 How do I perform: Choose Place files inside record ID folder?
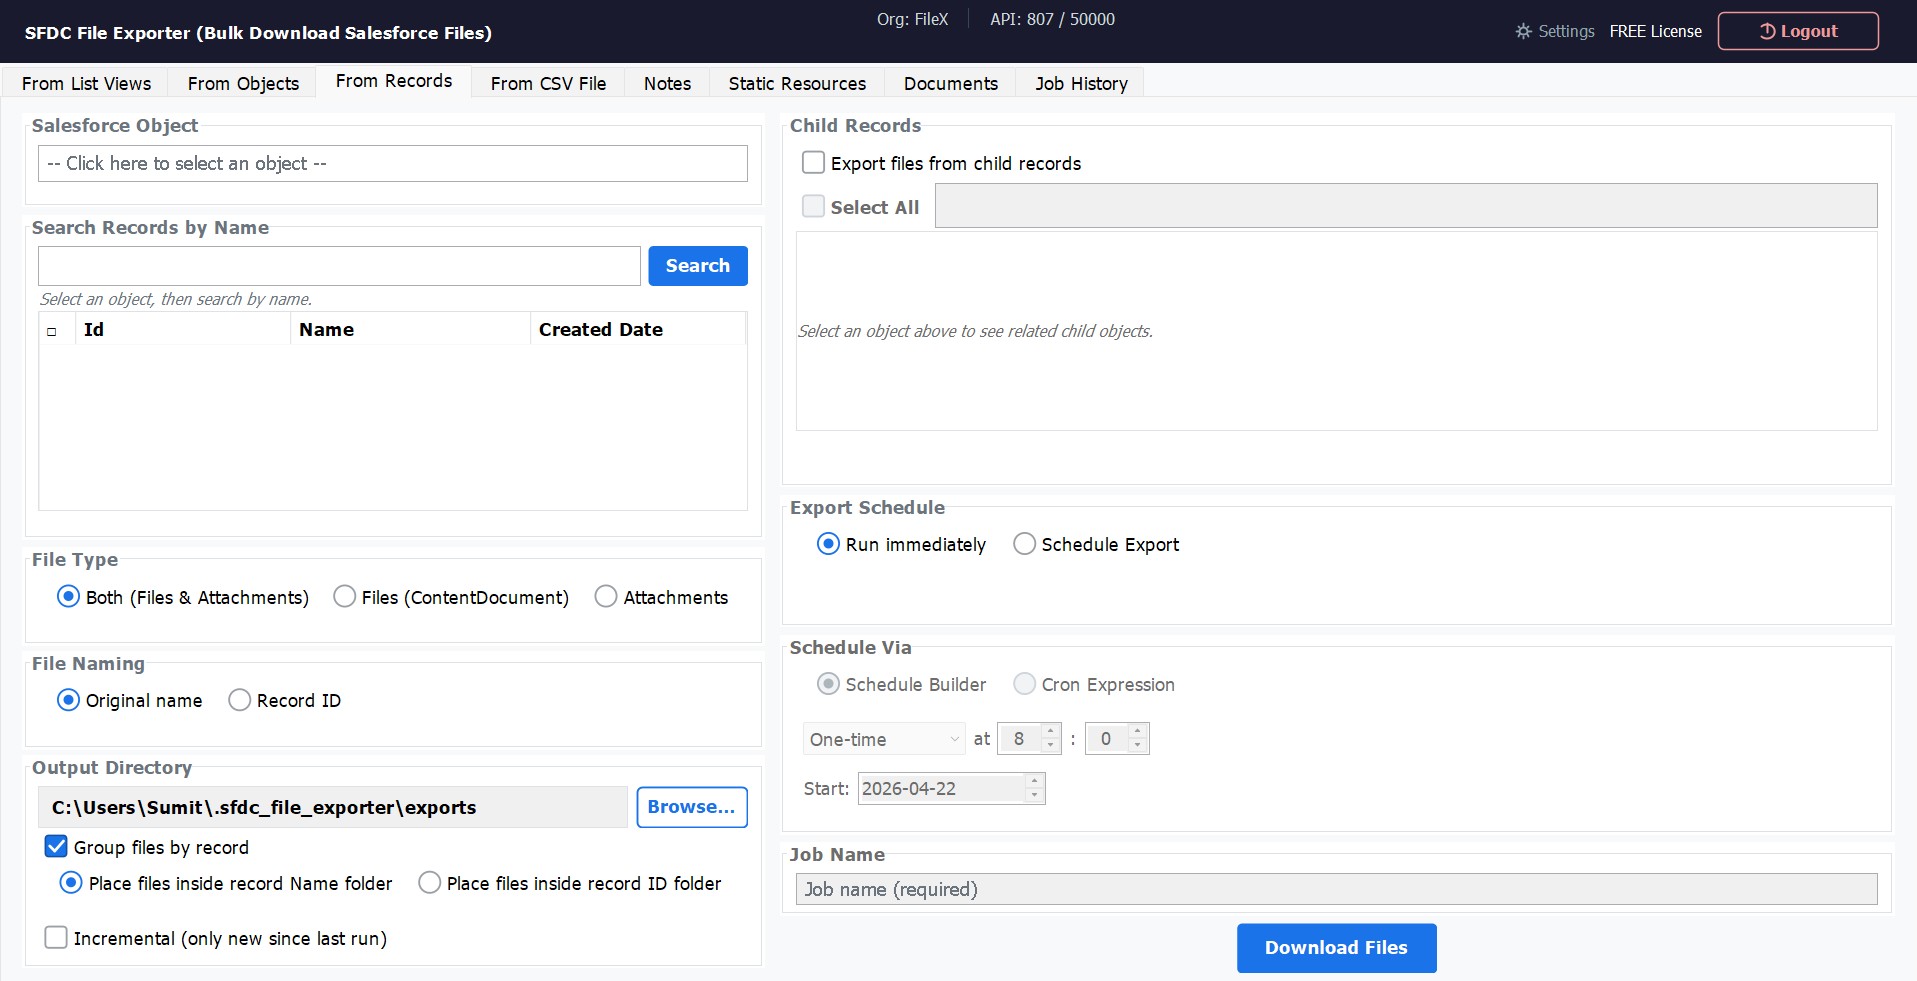pyautogui.click(x=430, y=883)
